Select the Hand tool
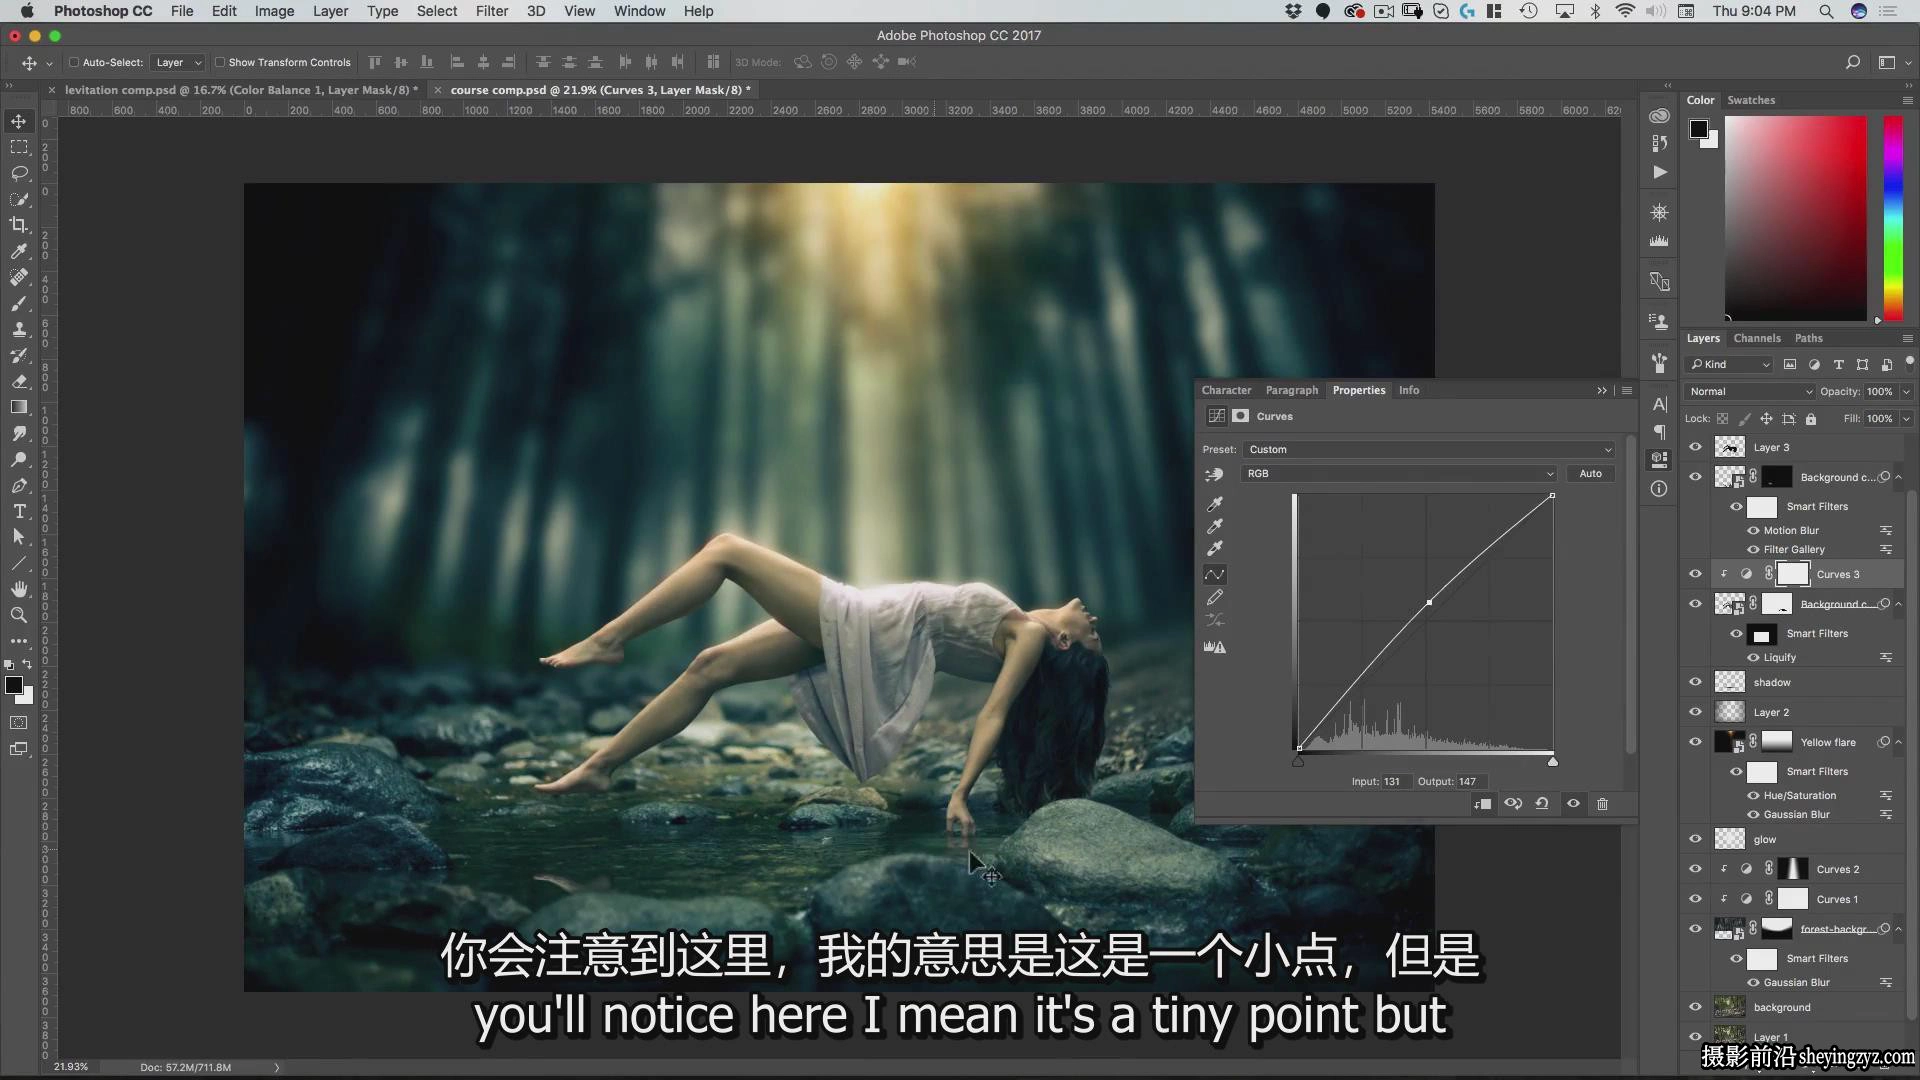This screenshot has width=1920, height=1080. pyautogui.click(x=19, y=589)
